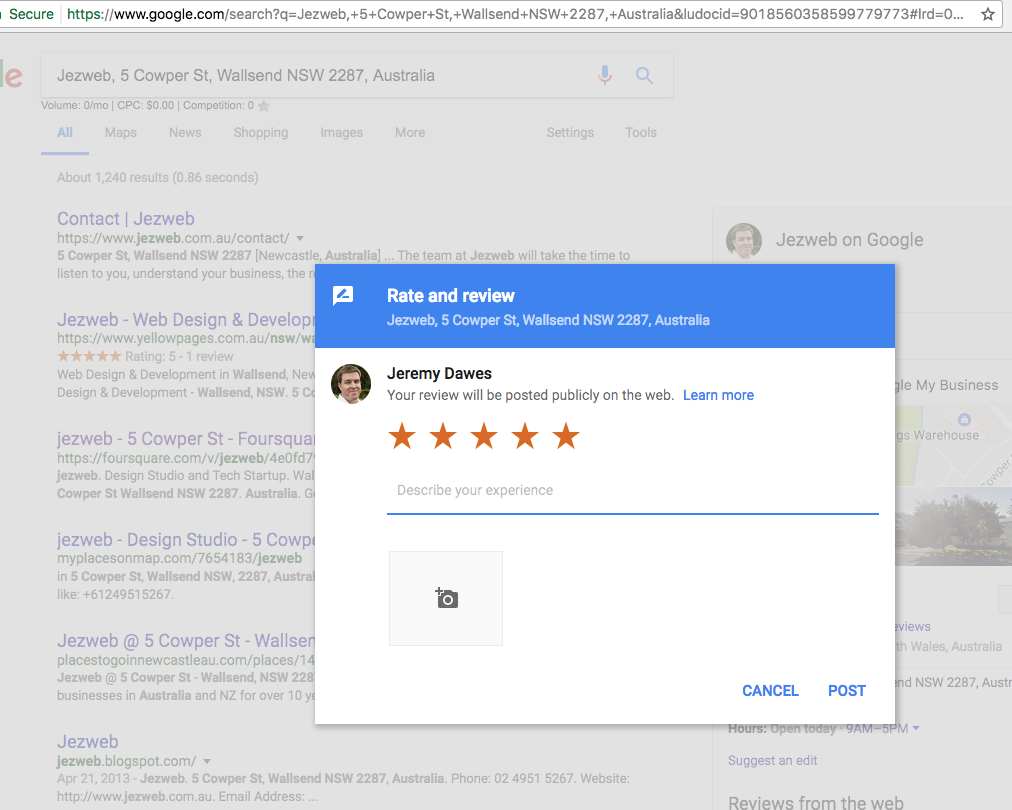
Task: Switch to the News tab
Action: click(185, 132)
